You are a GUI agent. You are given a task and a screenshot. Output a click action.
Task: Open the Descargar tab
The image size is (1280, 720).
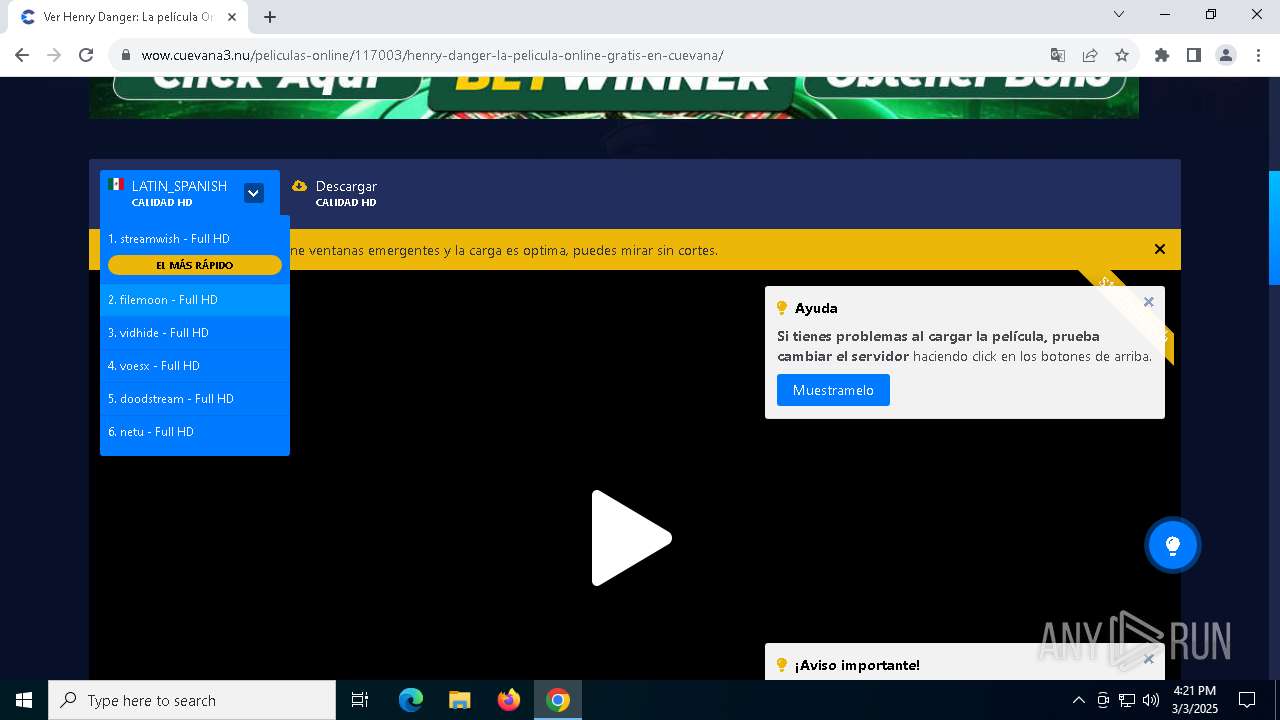(x=335, y=193)
